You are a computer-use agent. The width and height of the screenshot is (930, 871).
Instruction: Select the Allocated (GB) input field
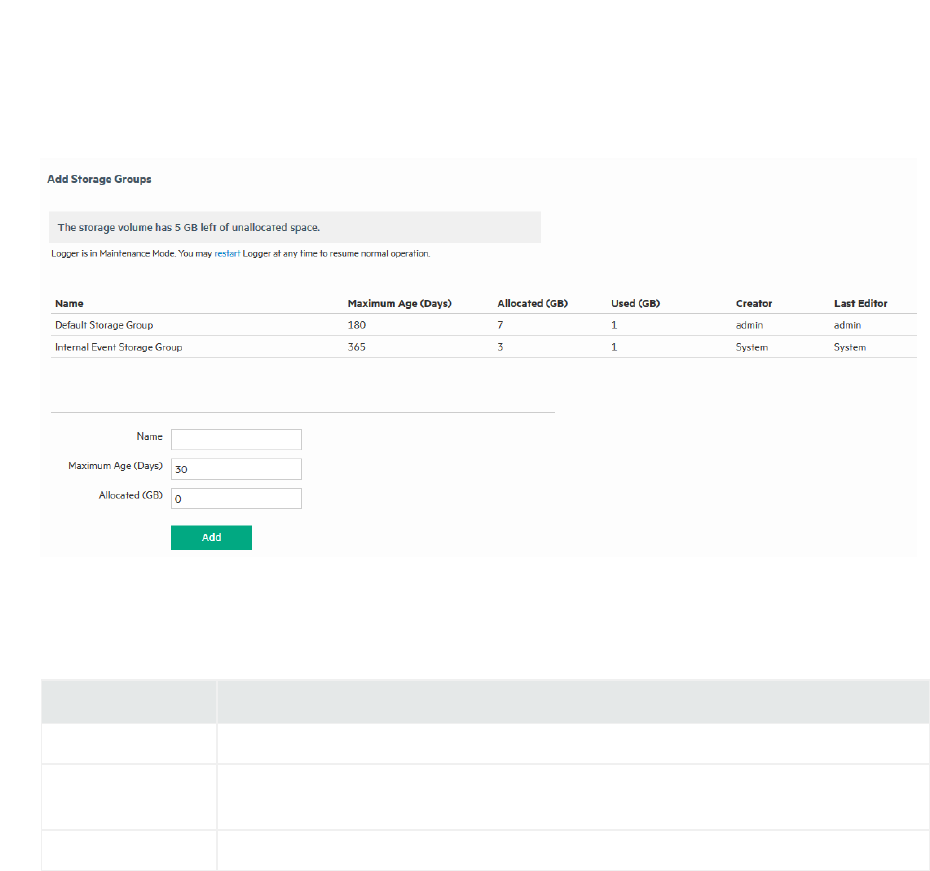click(x=236, y=498)
